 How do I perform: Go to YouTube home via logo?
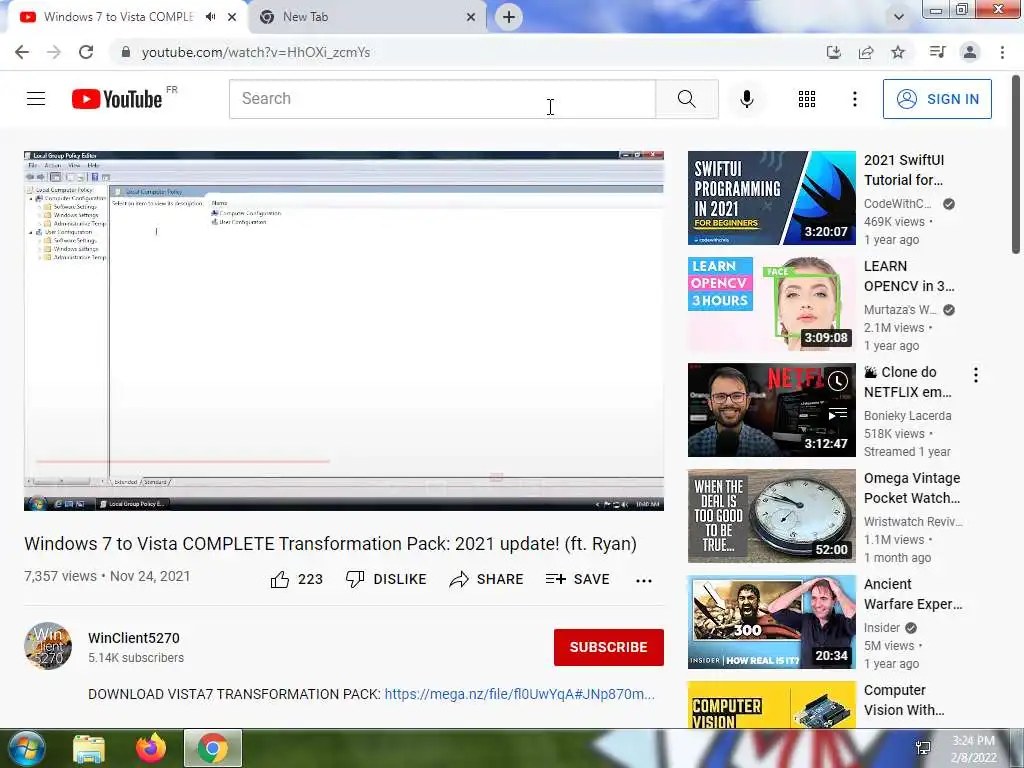click(x=117, y=99)
